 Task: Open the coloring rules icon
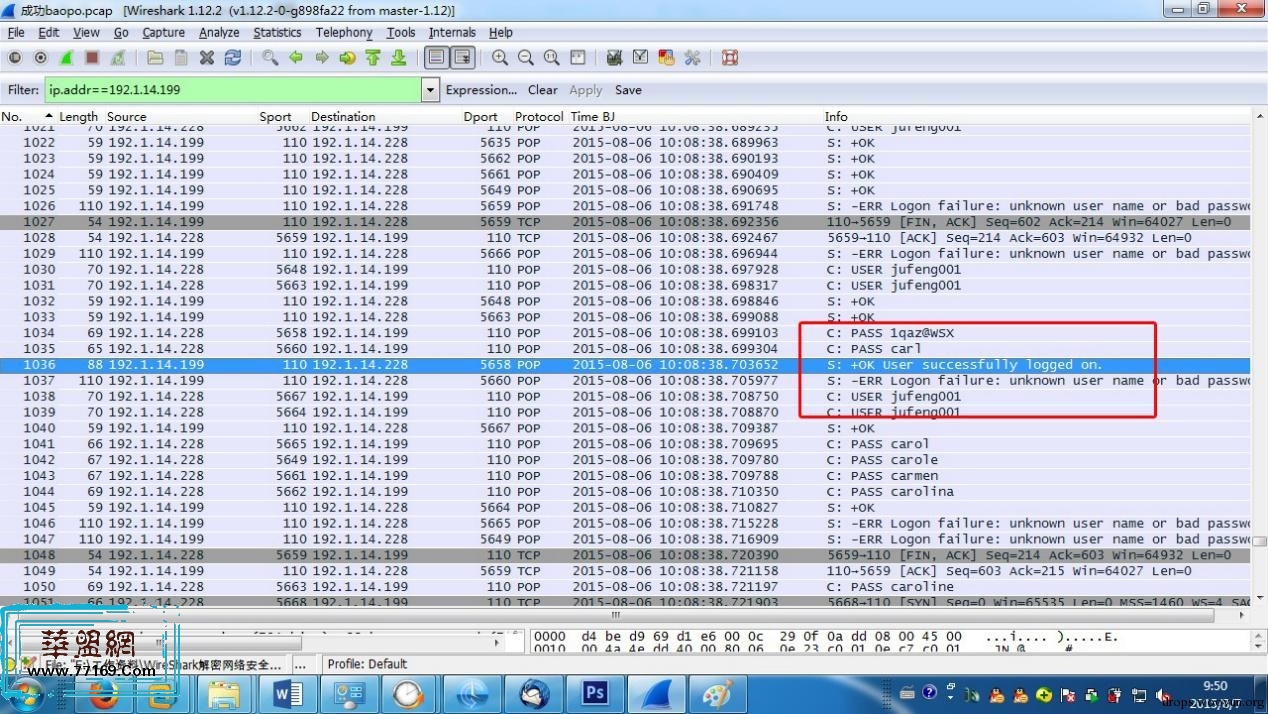666,58
